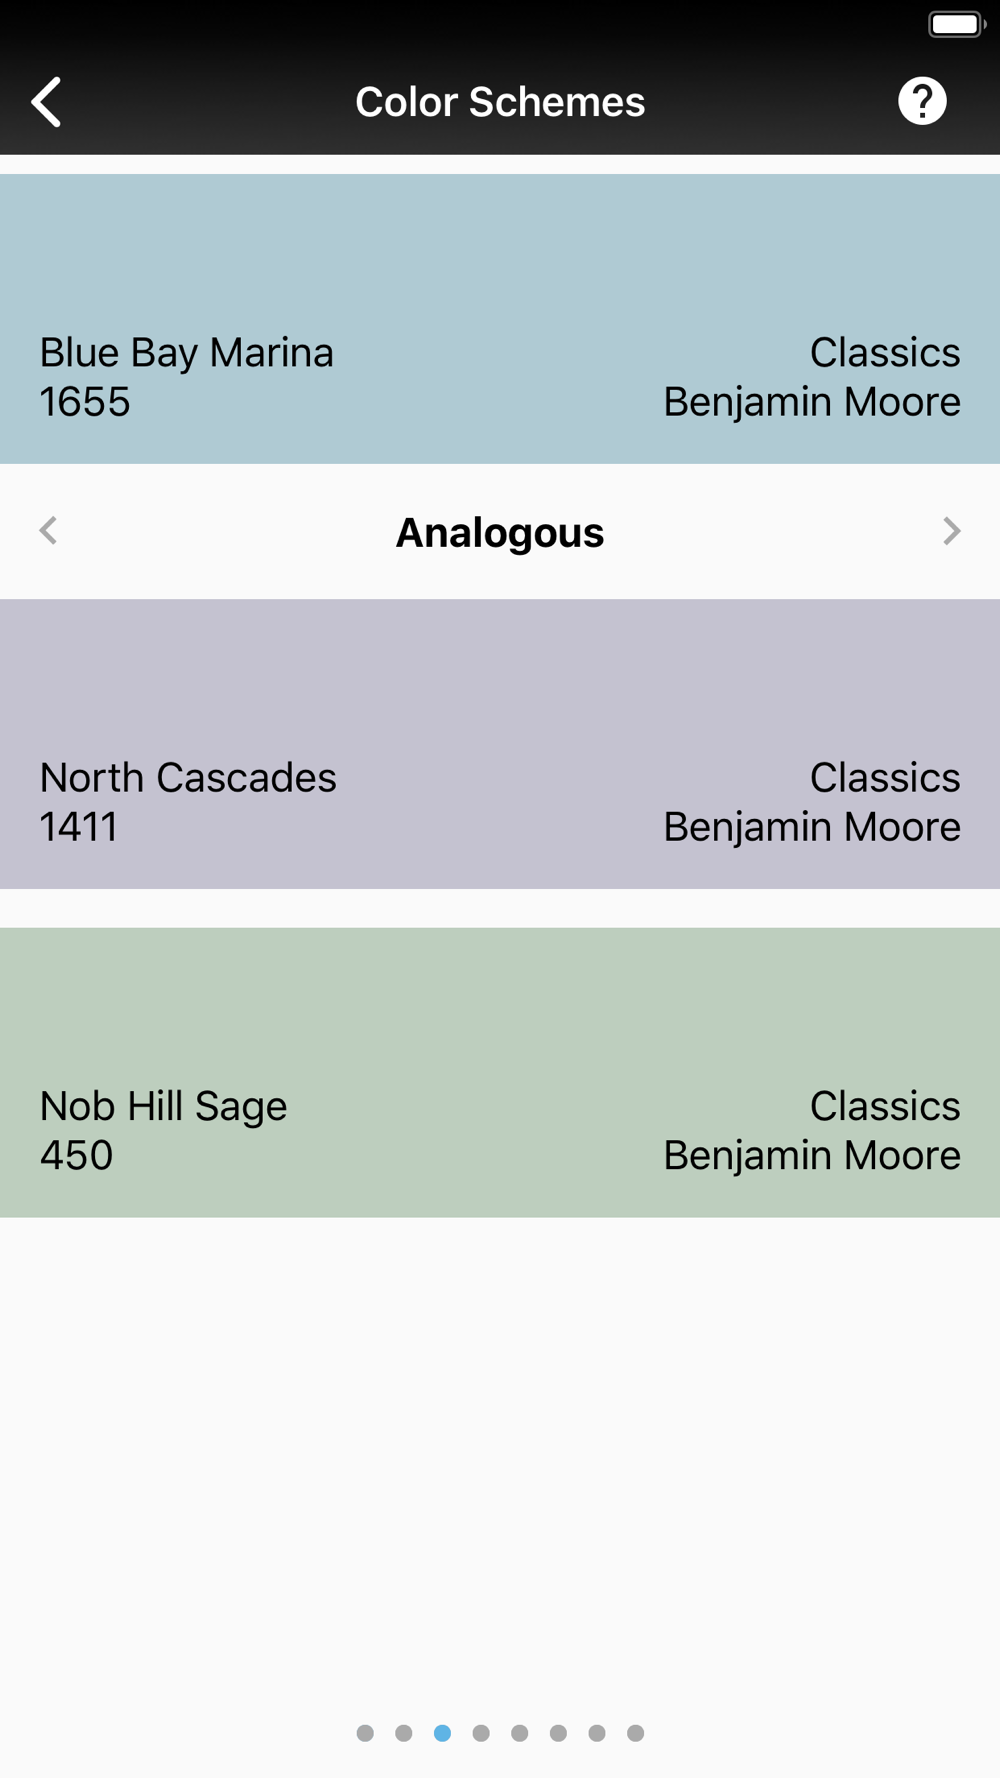Select the Nob Hill Sage color swatch
1000x1778 pixels.
pyautogui.click(x=500, y=1072)
